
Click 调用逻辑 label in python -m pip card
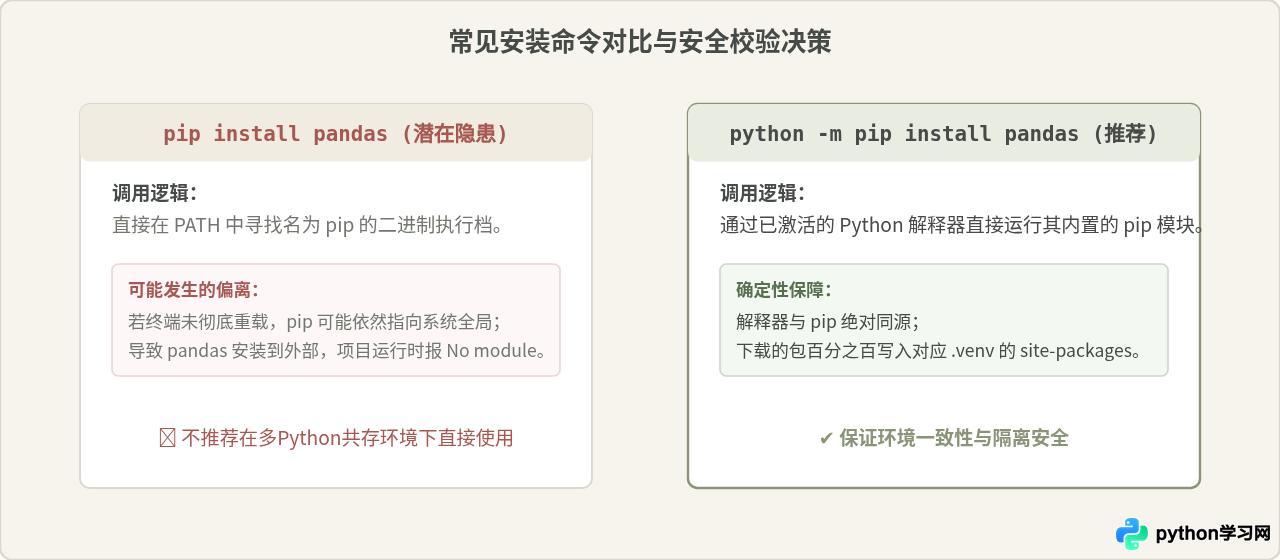[763, 194]
